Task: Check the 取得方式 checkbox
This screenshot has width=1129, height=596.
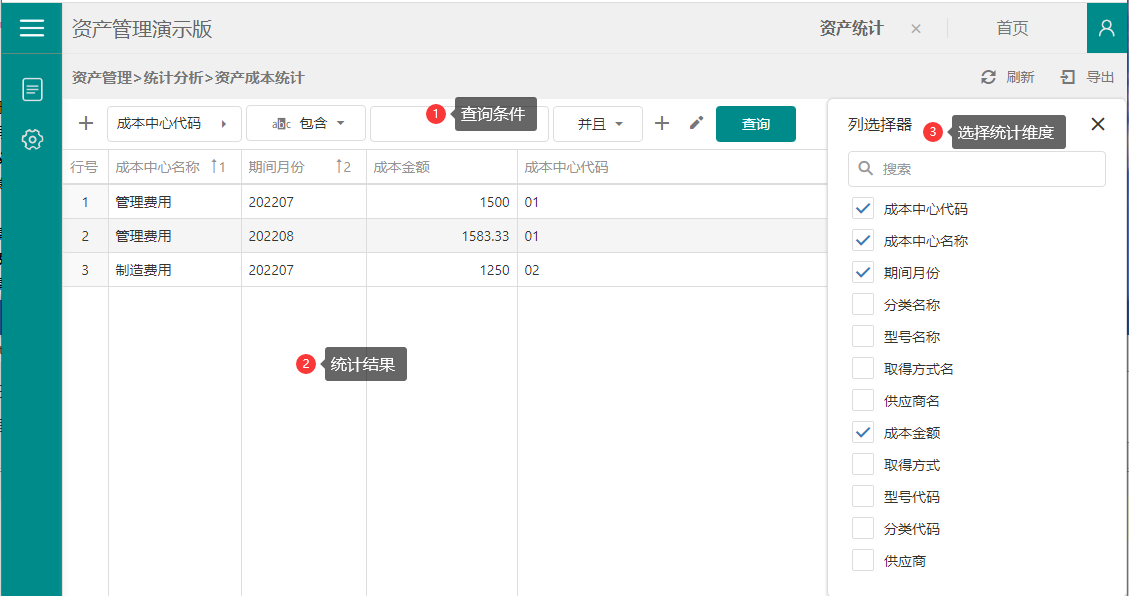Action: tap(863, 464)
